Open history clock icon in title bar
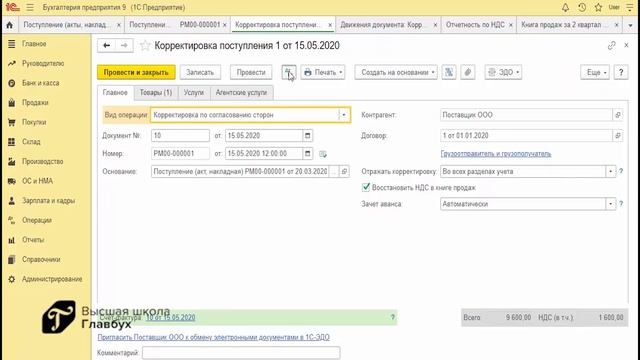The image size is (640, 360). [582, 7]
